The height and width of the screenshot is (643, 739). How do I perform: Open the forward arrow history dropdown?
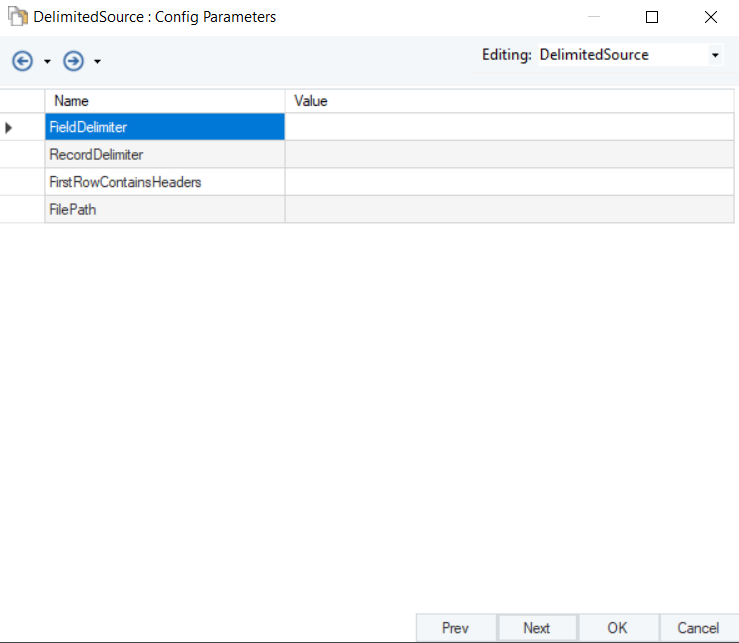point(97,62)
